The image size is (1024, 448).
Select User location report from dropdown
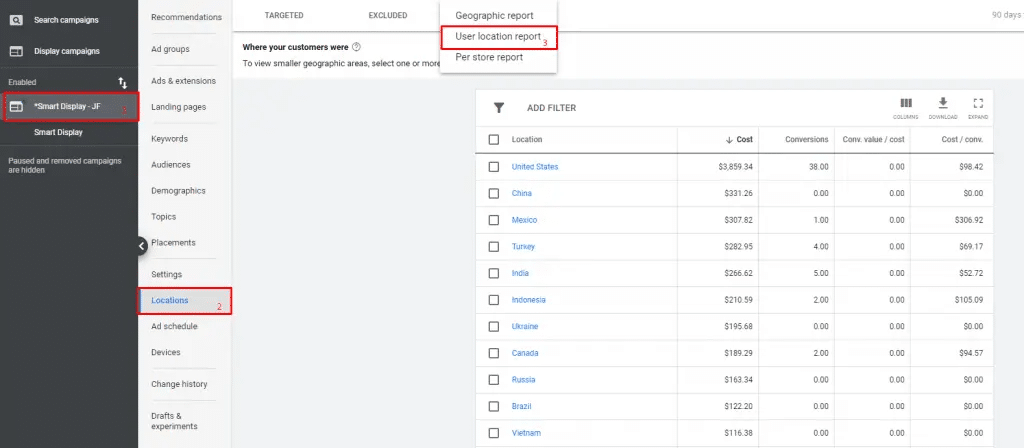(497, 37)
